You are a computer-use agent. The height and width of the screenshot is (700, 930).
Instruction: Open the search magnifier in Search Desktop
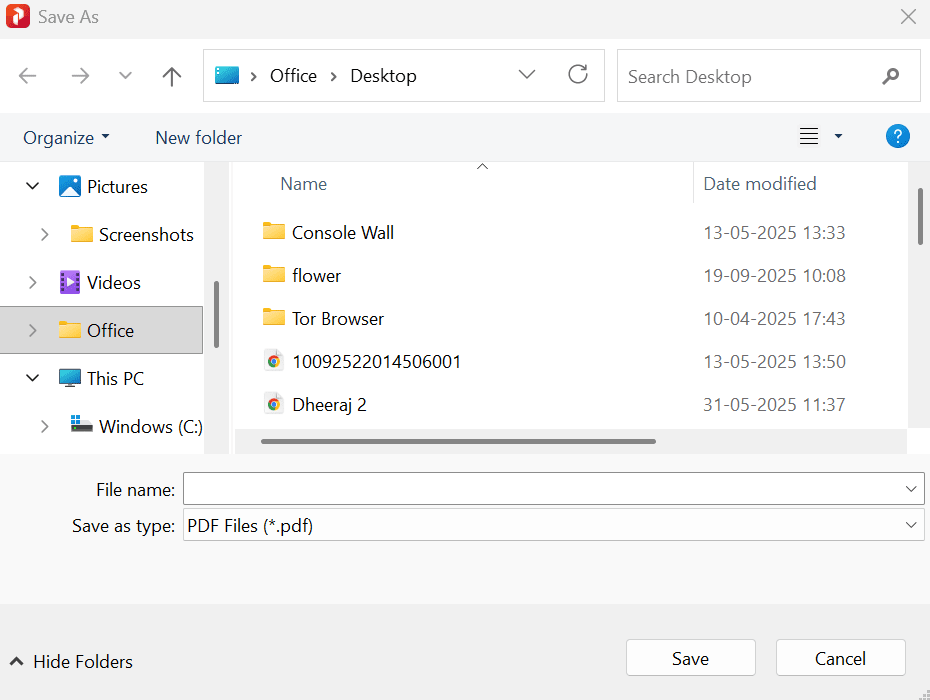tap(890, 76)
